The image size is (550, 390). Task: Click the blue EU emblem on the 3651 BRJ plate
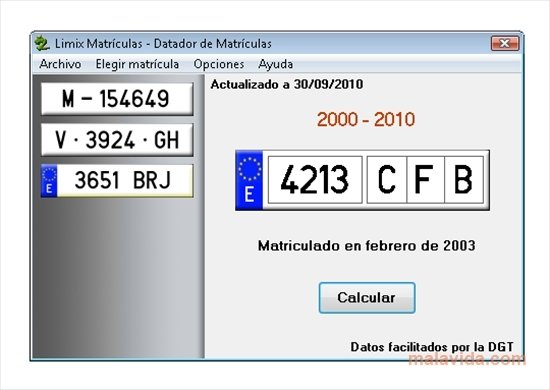49,181
